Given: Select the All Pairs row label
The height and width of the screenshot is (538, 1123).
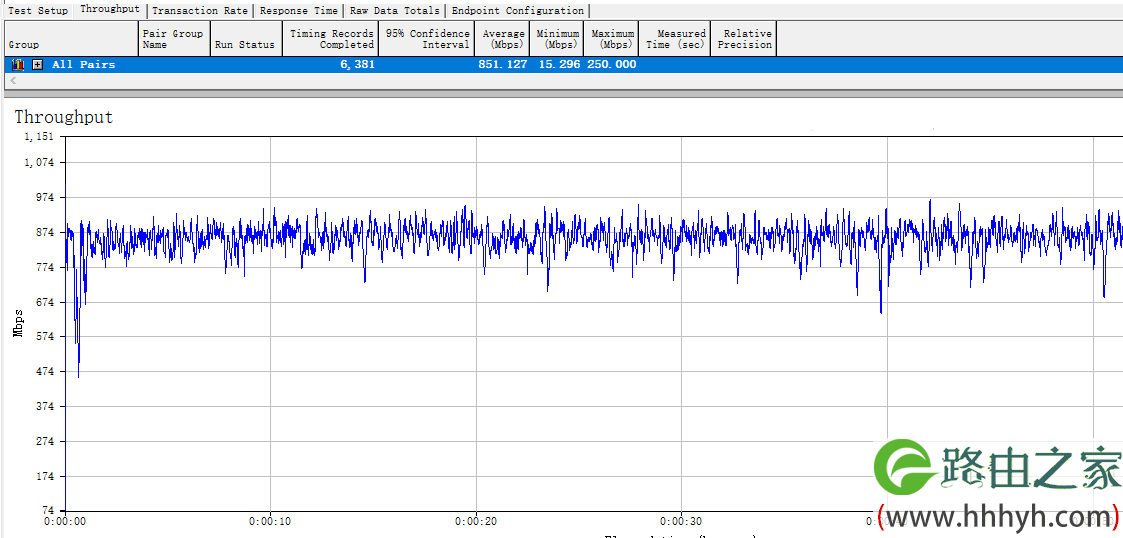Looking at the screenshot, I should pos(84,64).
